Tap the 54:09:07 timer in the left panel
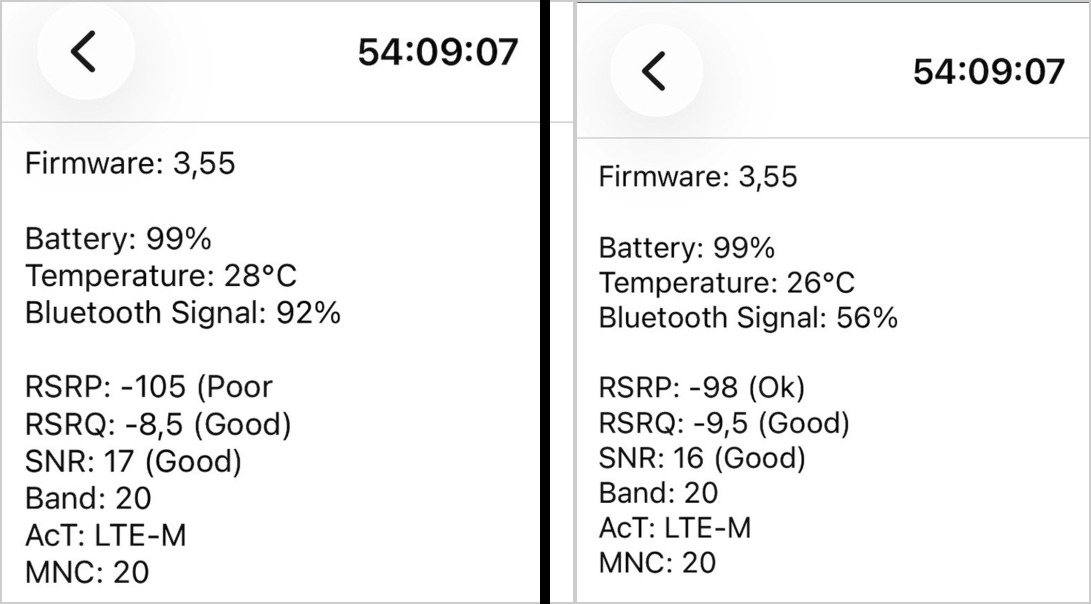1091x604 pixels. point(438,52)
